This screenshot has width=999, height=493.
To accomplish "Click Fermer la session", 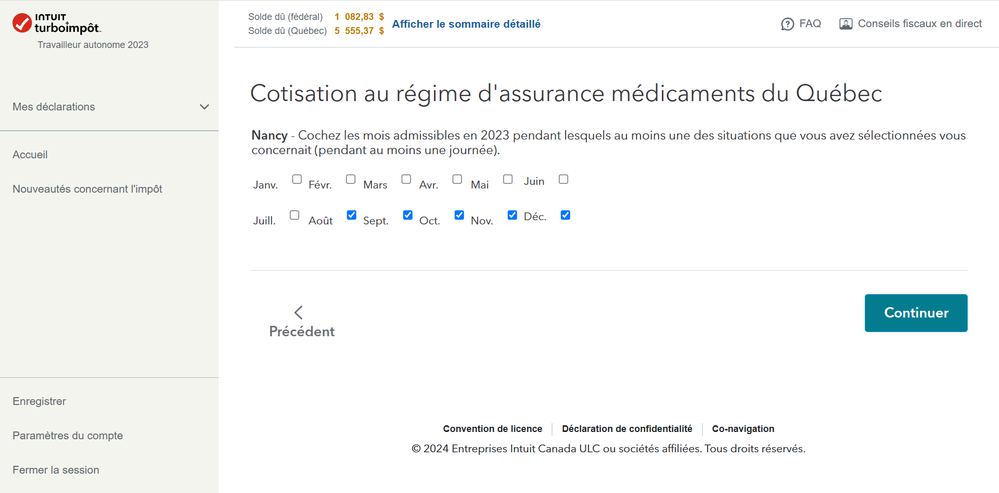I will coord(55,470).
